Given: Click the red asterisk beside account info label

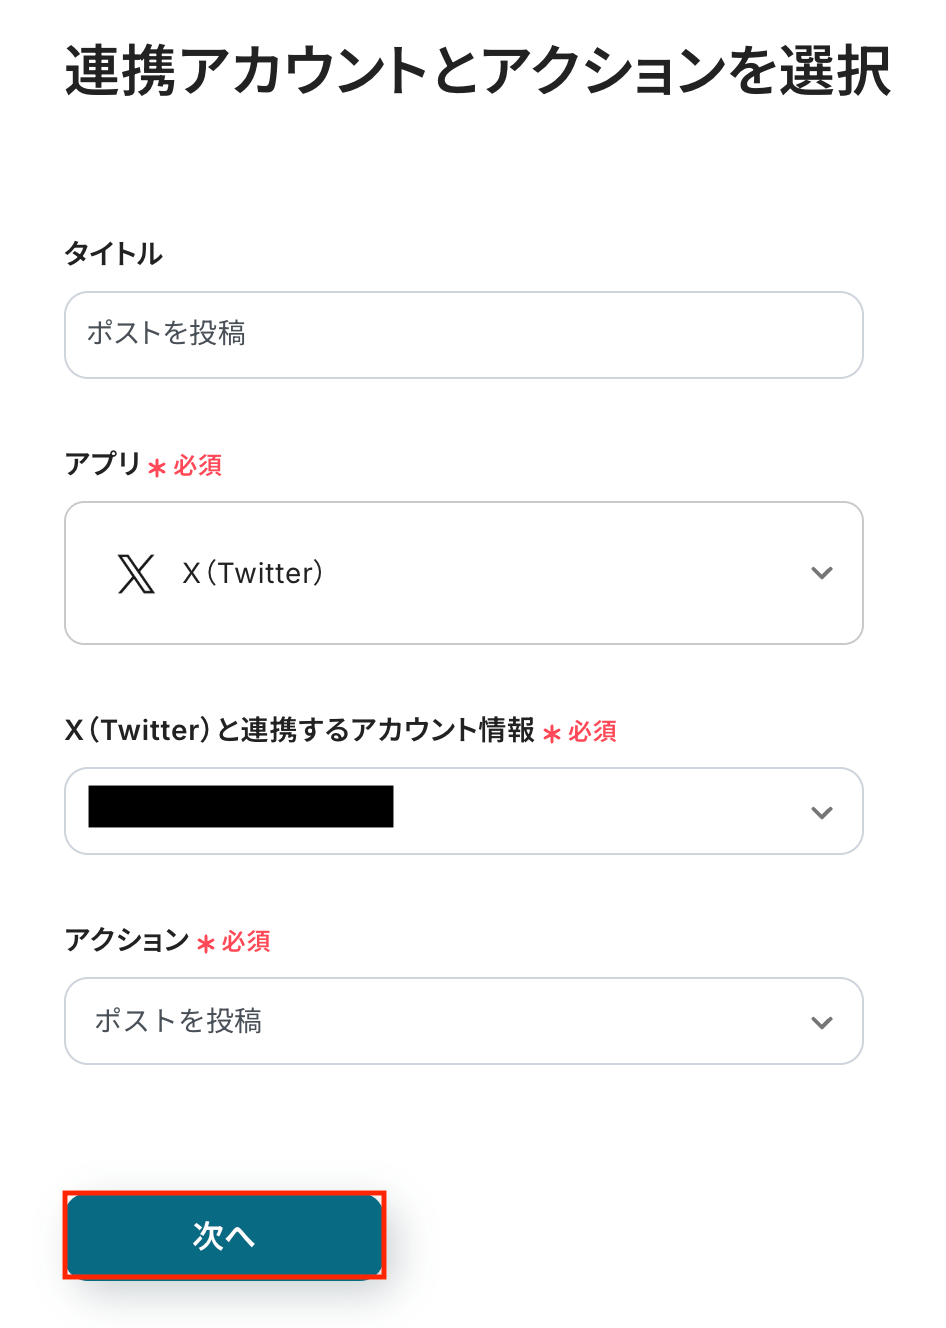Looking at the screenshot, I should click(x=552, y=734).
